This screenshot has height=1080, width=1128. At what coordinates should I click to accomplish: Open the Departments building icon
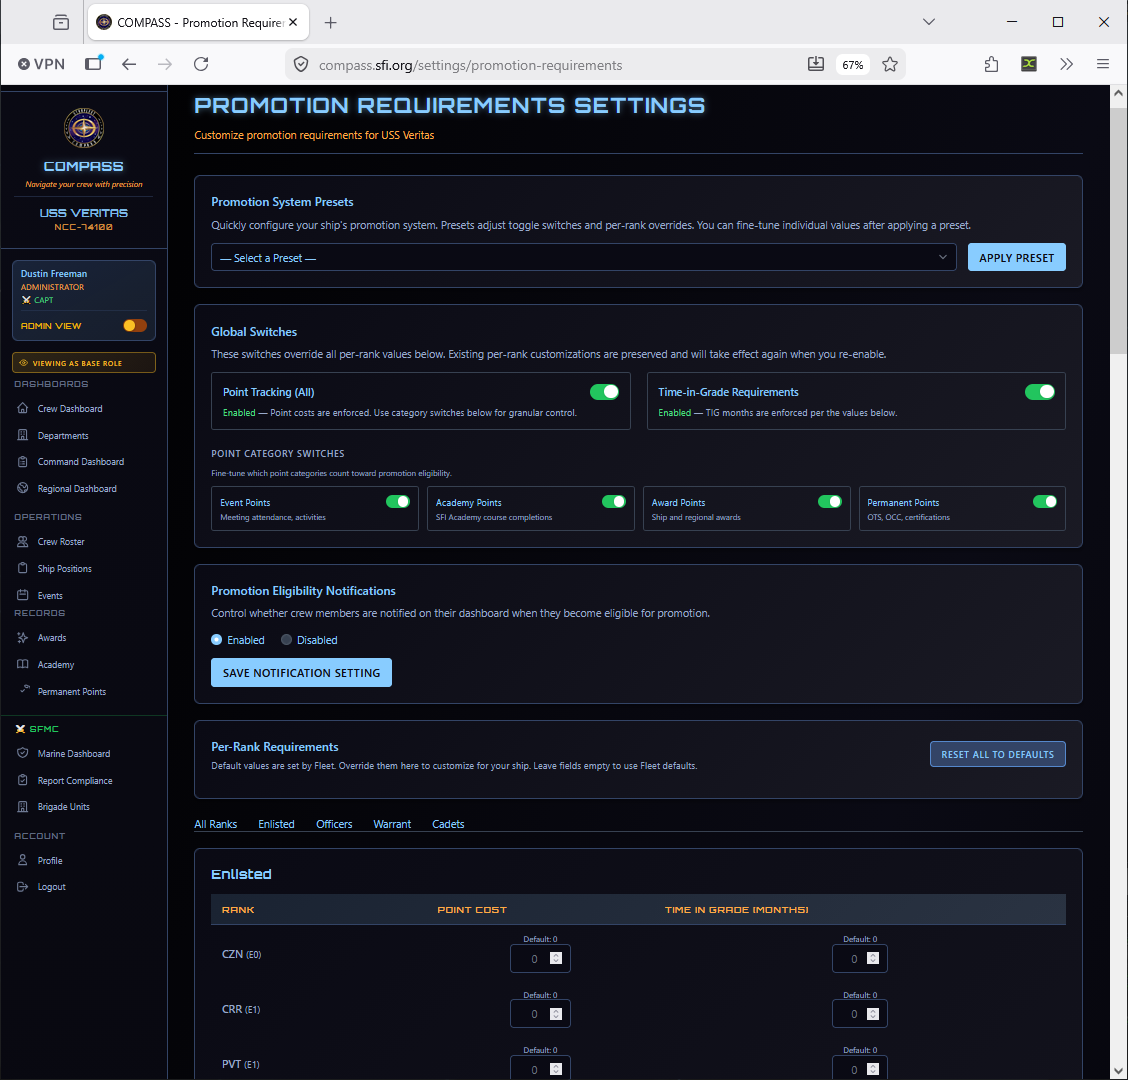23,435
